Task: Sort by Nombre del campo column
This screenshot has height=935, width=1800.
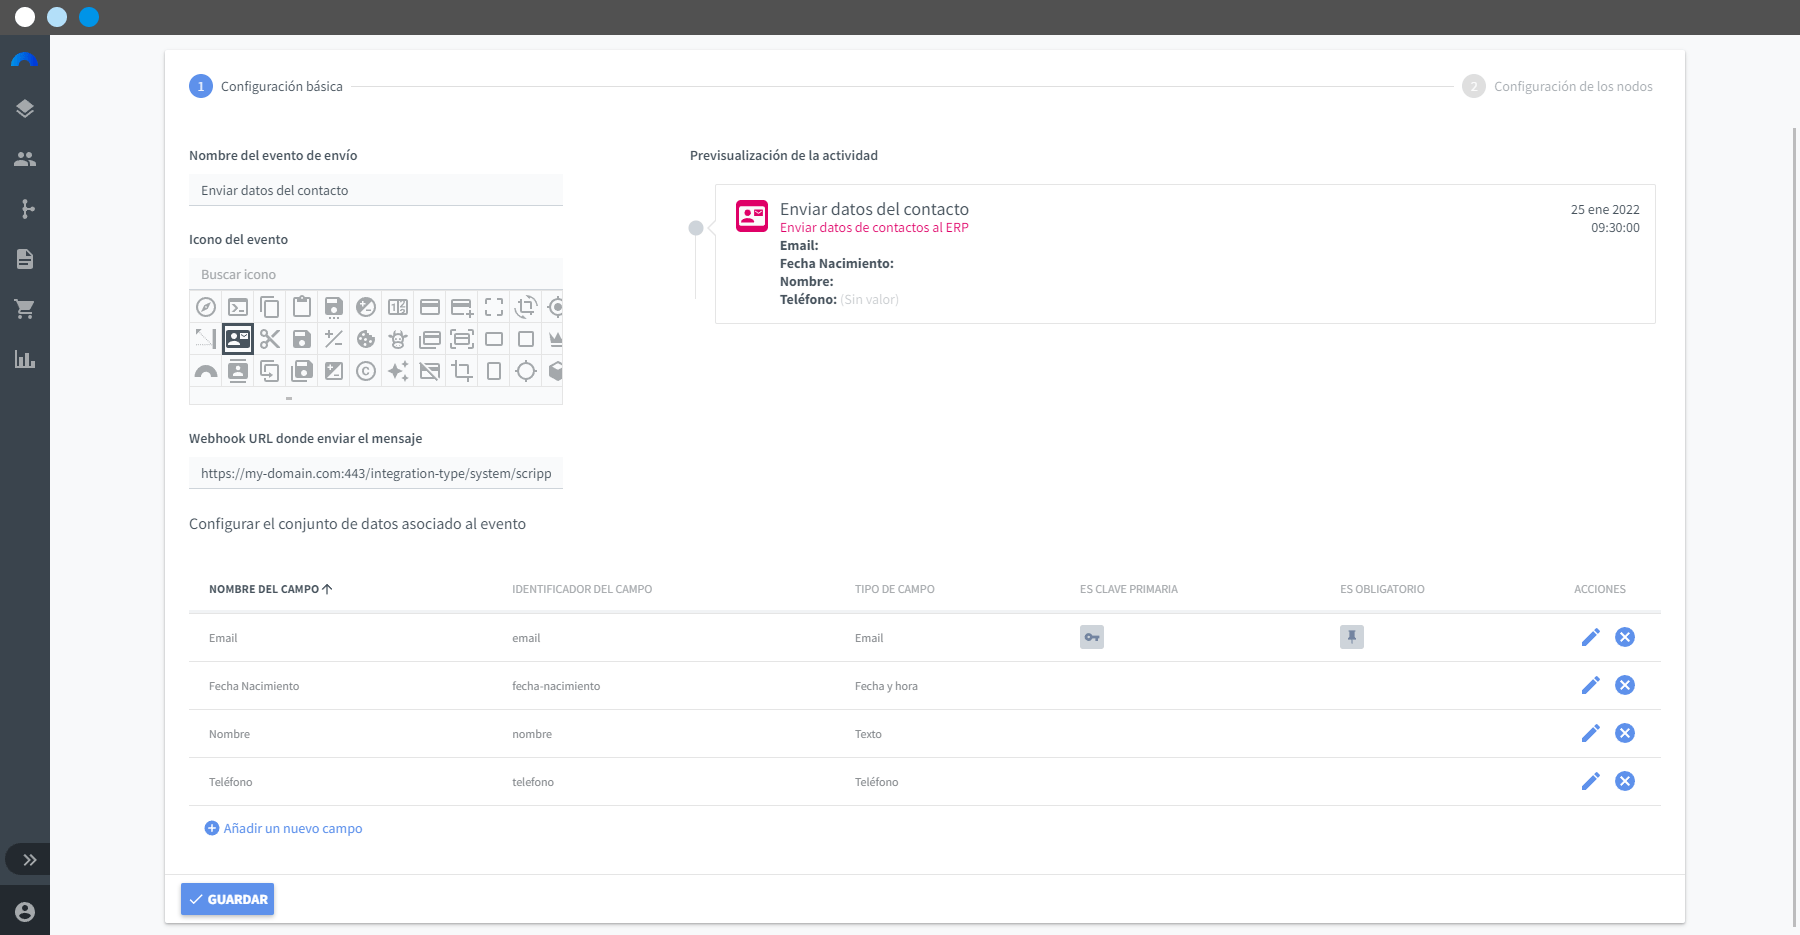Action: (x=270, y=589)
